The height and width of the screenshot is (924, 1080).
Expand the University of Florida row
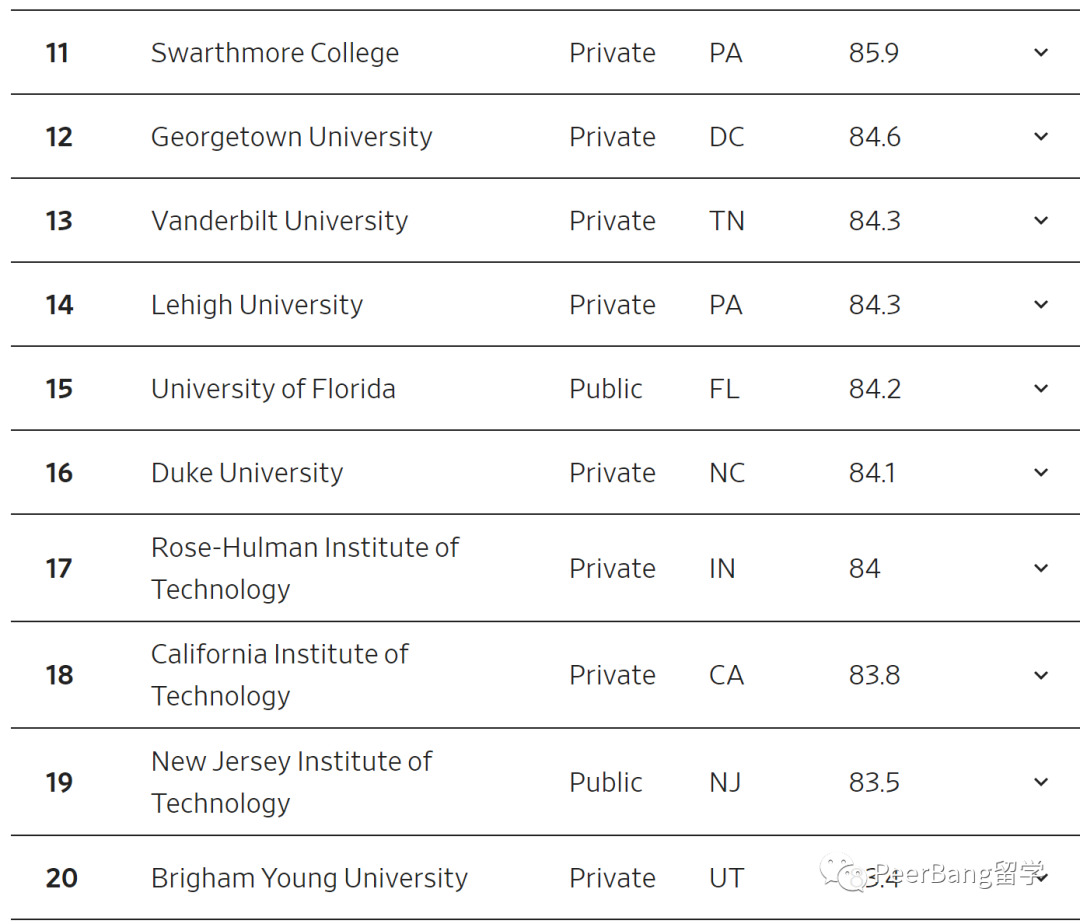pyautogui.click(x=1041, y=389)
